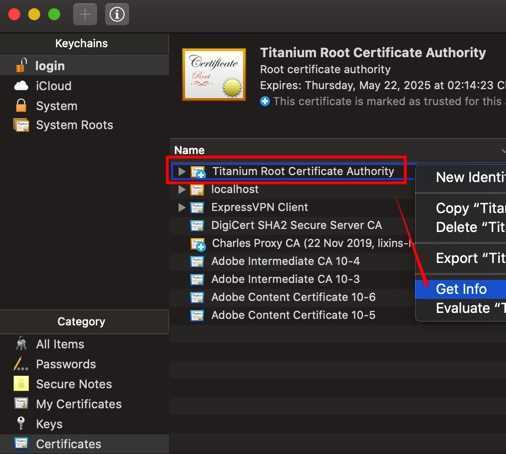Click the localhost certificate icon
506x454 pixels.
point(197,190)
